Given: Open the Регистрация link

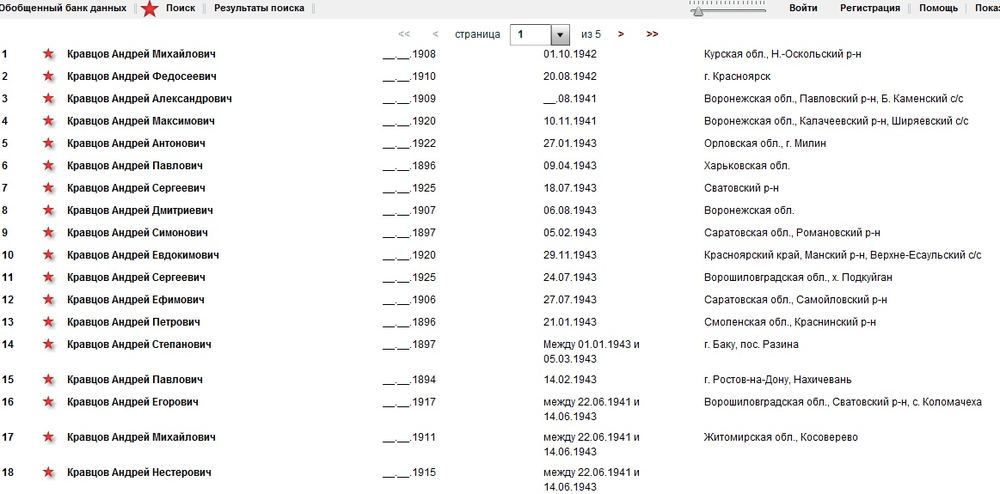Looking at the screenshot, I should [869, 8].
